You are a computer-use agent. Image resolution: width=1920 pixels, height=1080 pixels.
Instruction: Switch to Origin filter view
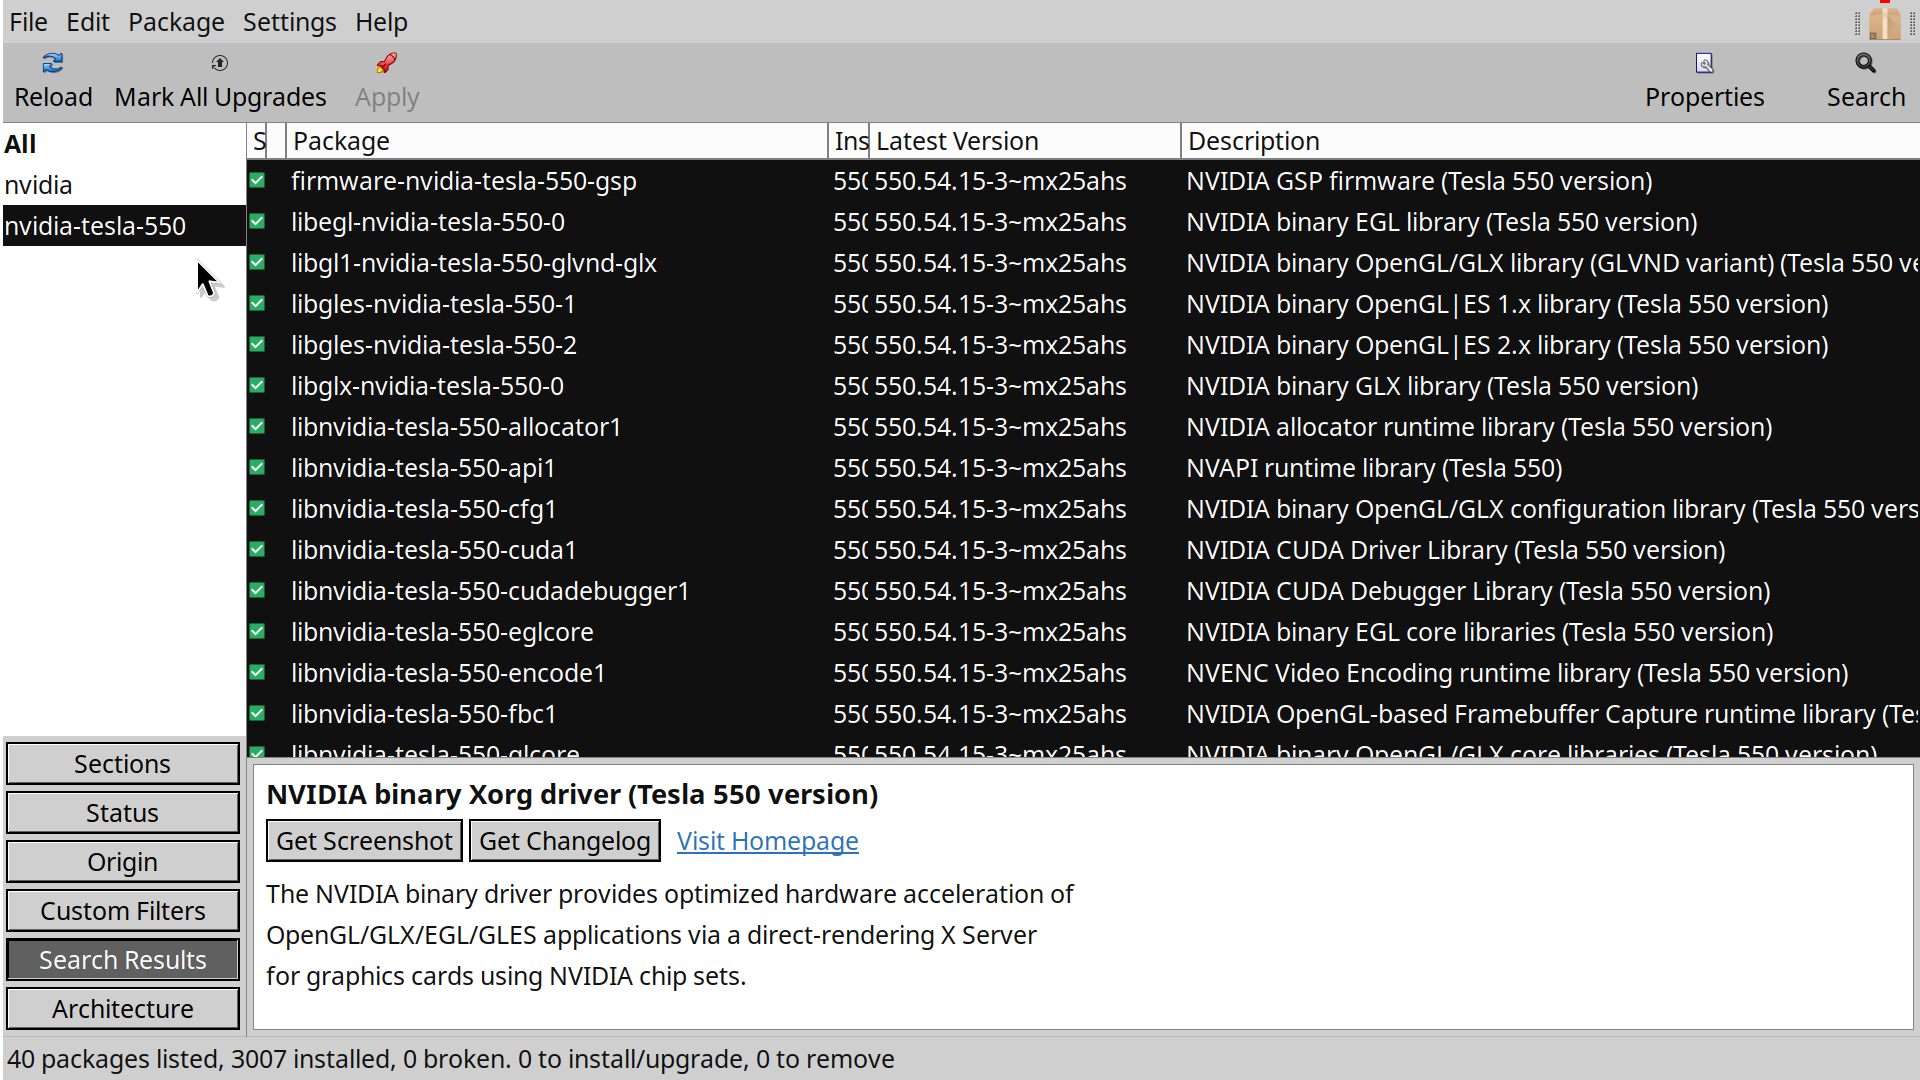tap(123, 862)
